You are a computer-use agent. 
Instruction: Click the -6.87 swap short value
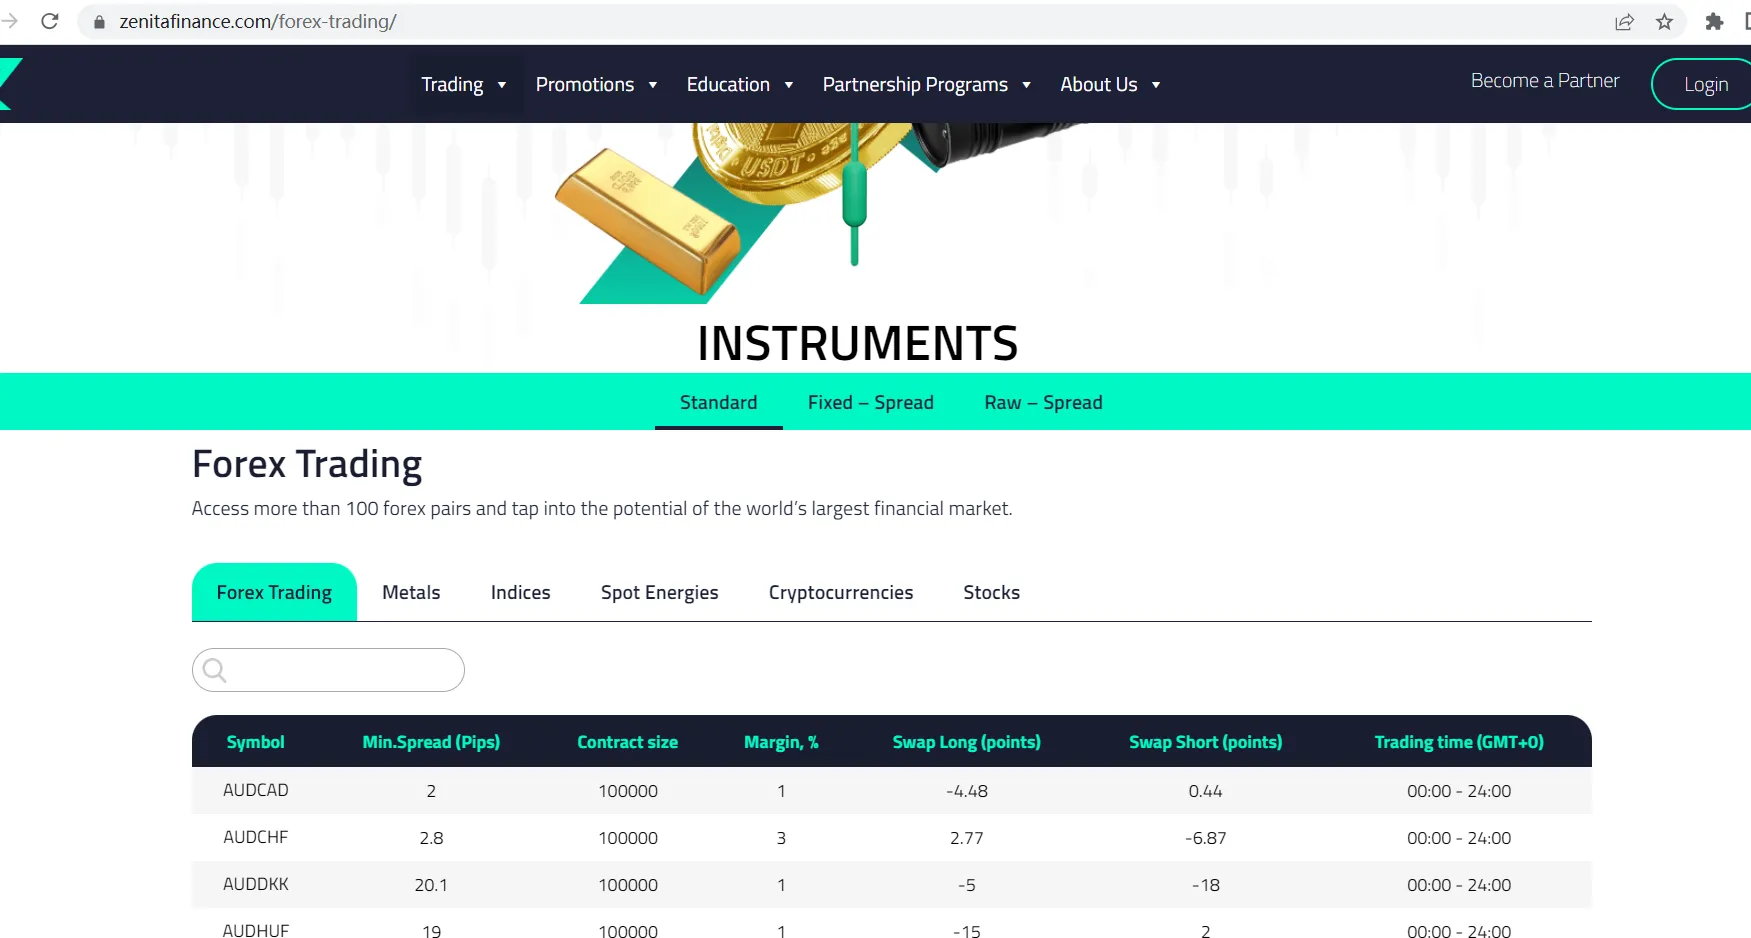(1205, 838)
